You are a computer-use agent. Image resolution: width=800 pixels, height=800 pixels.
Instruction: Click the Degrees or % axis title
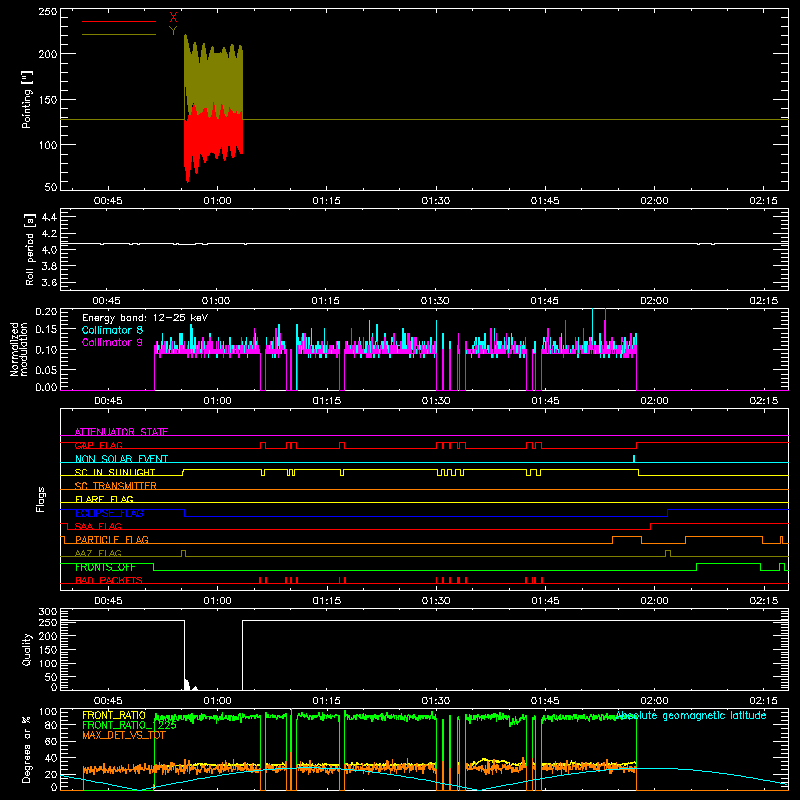click(x=27, y=749)
